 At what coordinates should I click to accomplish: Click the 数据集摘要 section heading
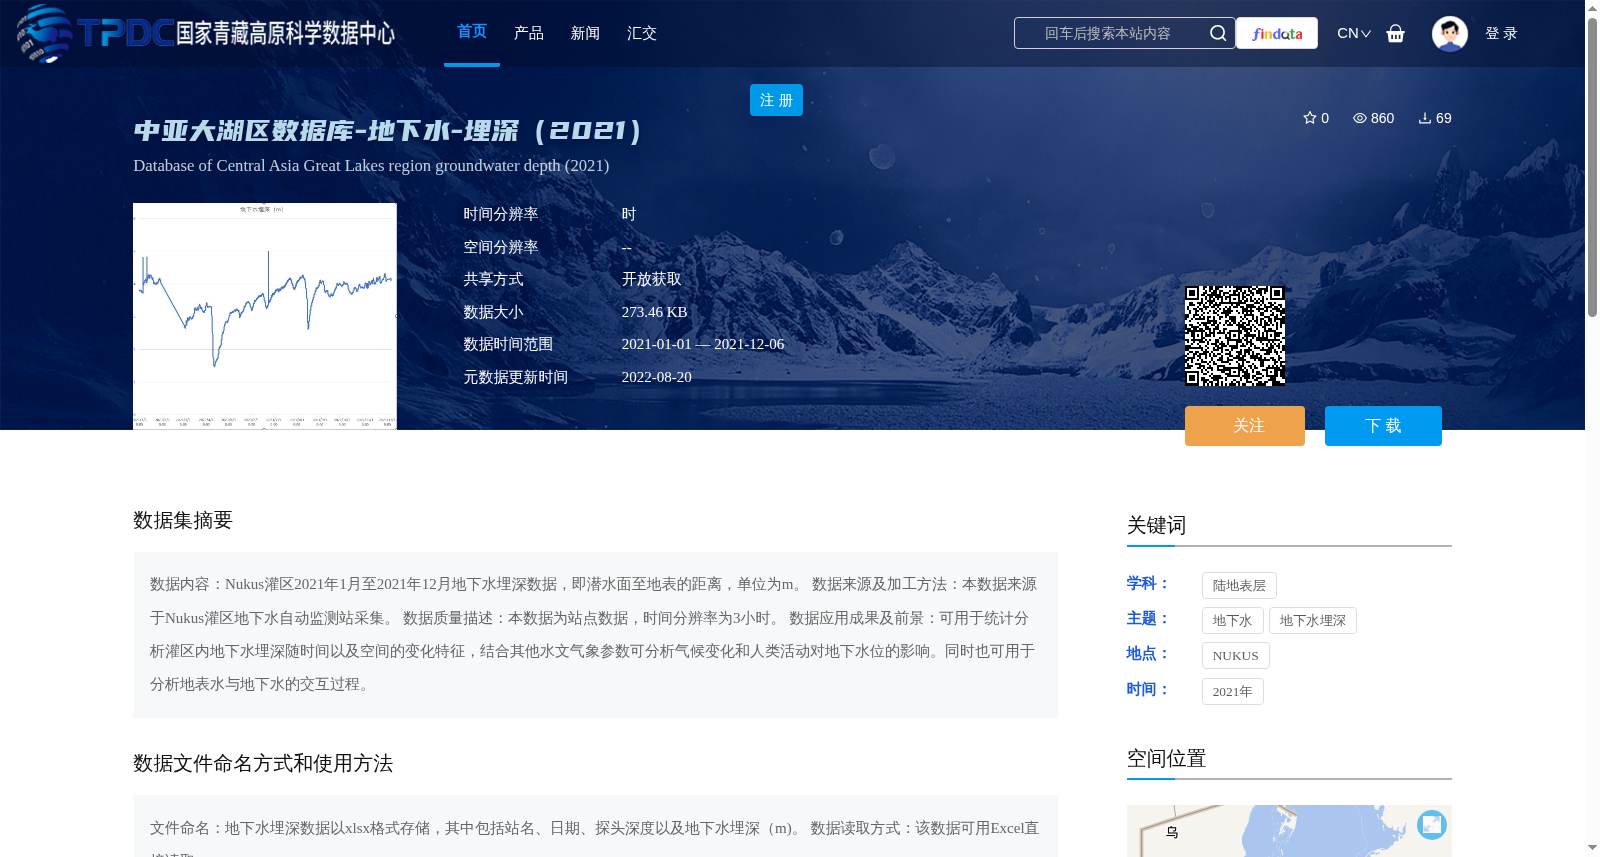(183, 520)
